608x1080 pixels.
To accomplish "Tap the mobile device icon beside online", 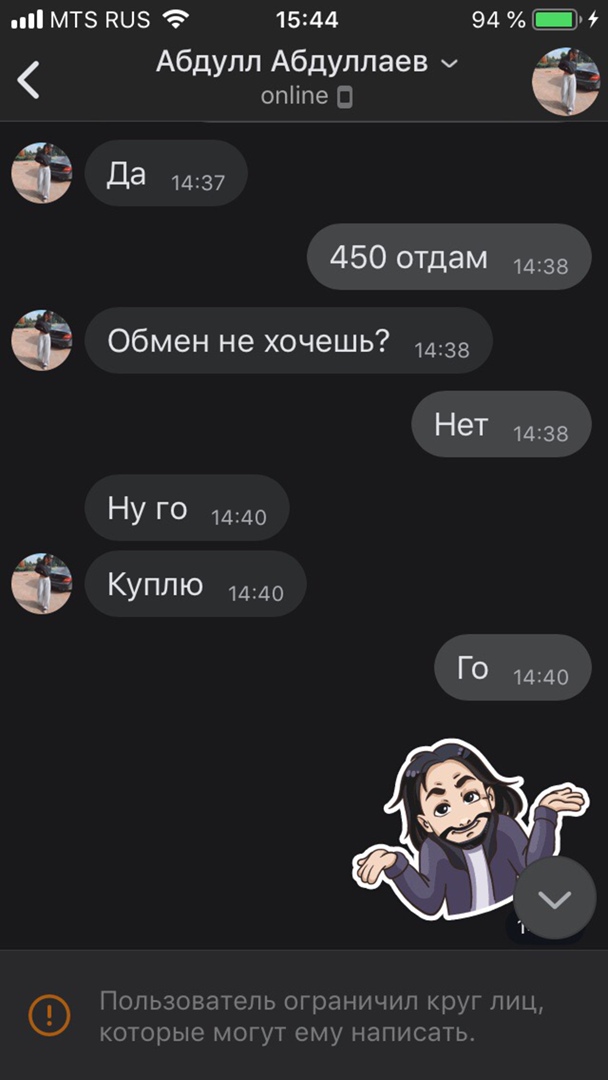I will (345, 98).
